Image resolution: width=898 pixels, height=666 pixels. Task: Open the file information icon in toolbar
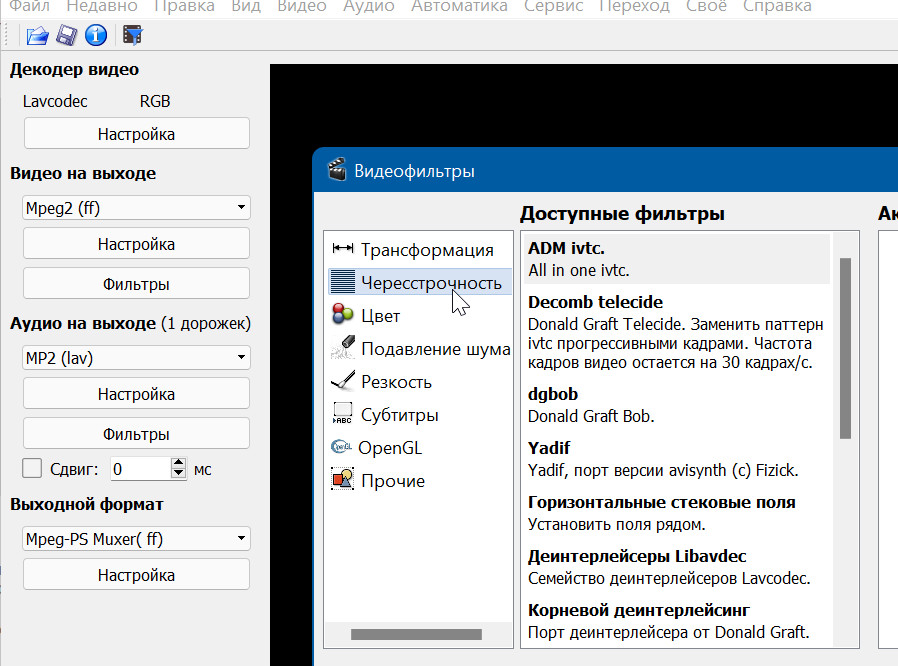pos(96,36)
